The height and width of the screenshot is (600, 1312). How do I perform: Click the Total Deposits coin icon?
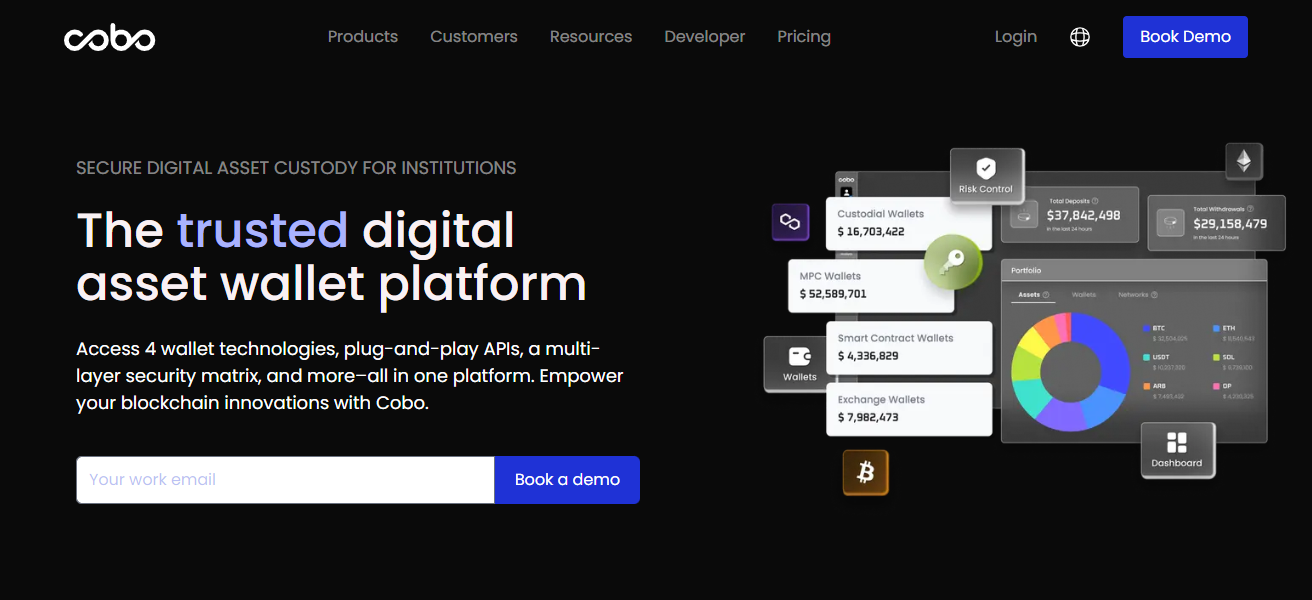pos(1024,215)
